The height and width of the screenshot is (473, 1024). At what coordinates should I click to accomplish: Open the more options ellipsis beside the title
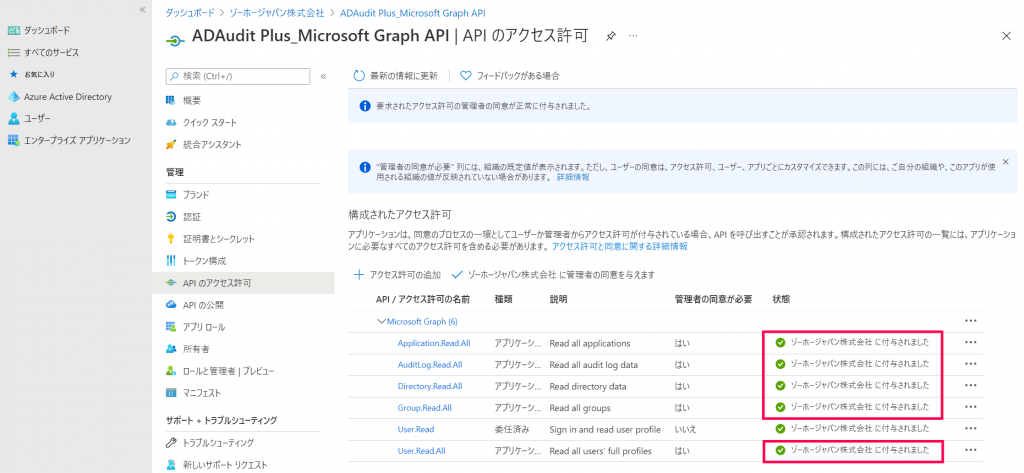[632, 36]
